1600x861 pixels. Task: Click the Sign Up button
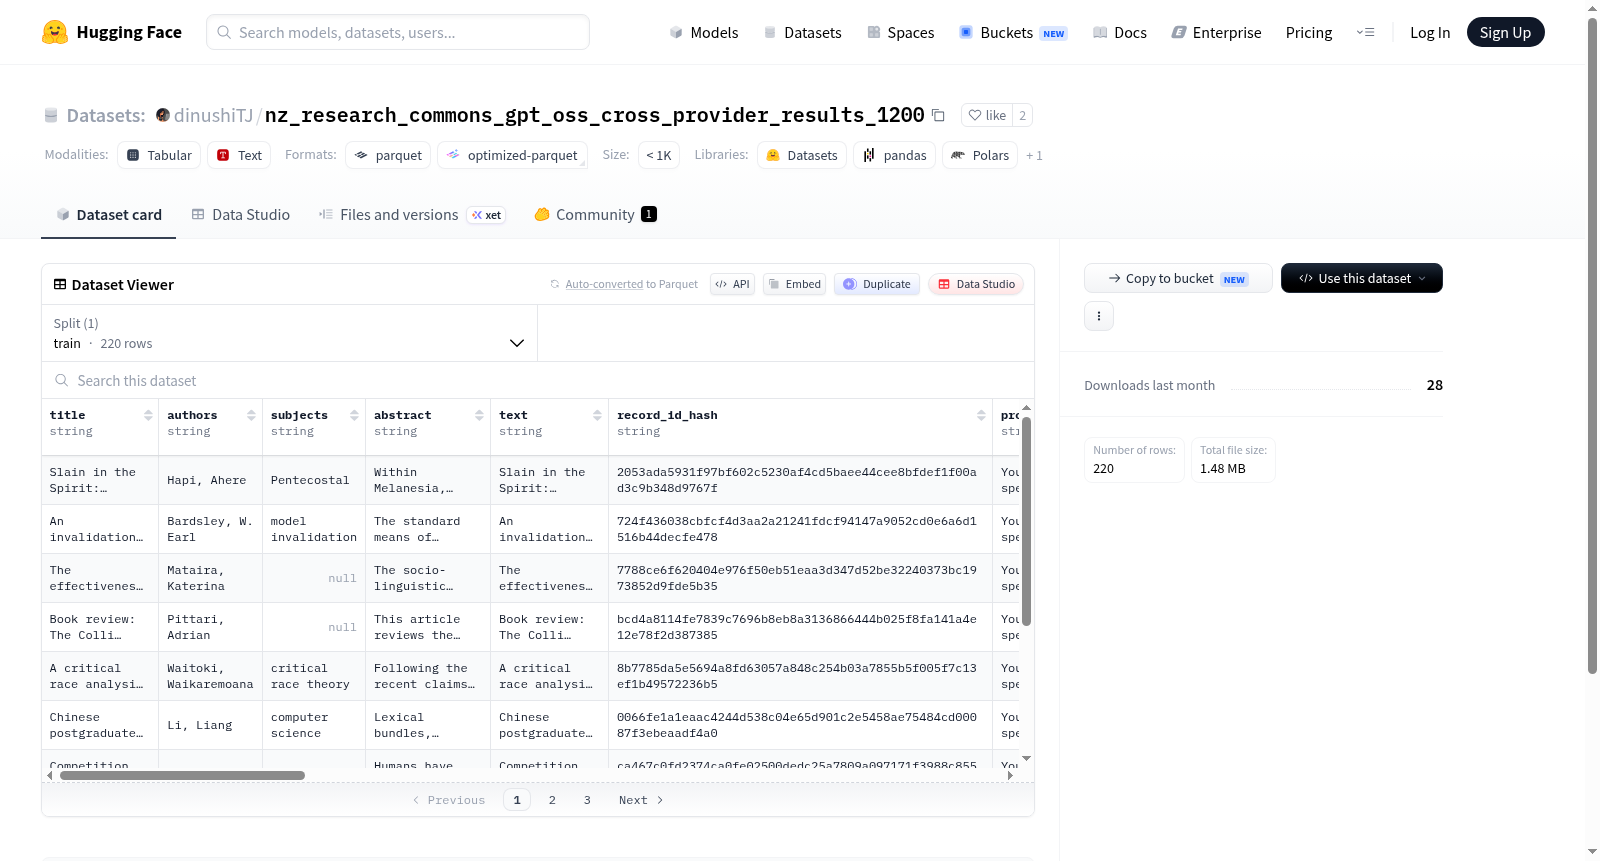coord(1505,32)
